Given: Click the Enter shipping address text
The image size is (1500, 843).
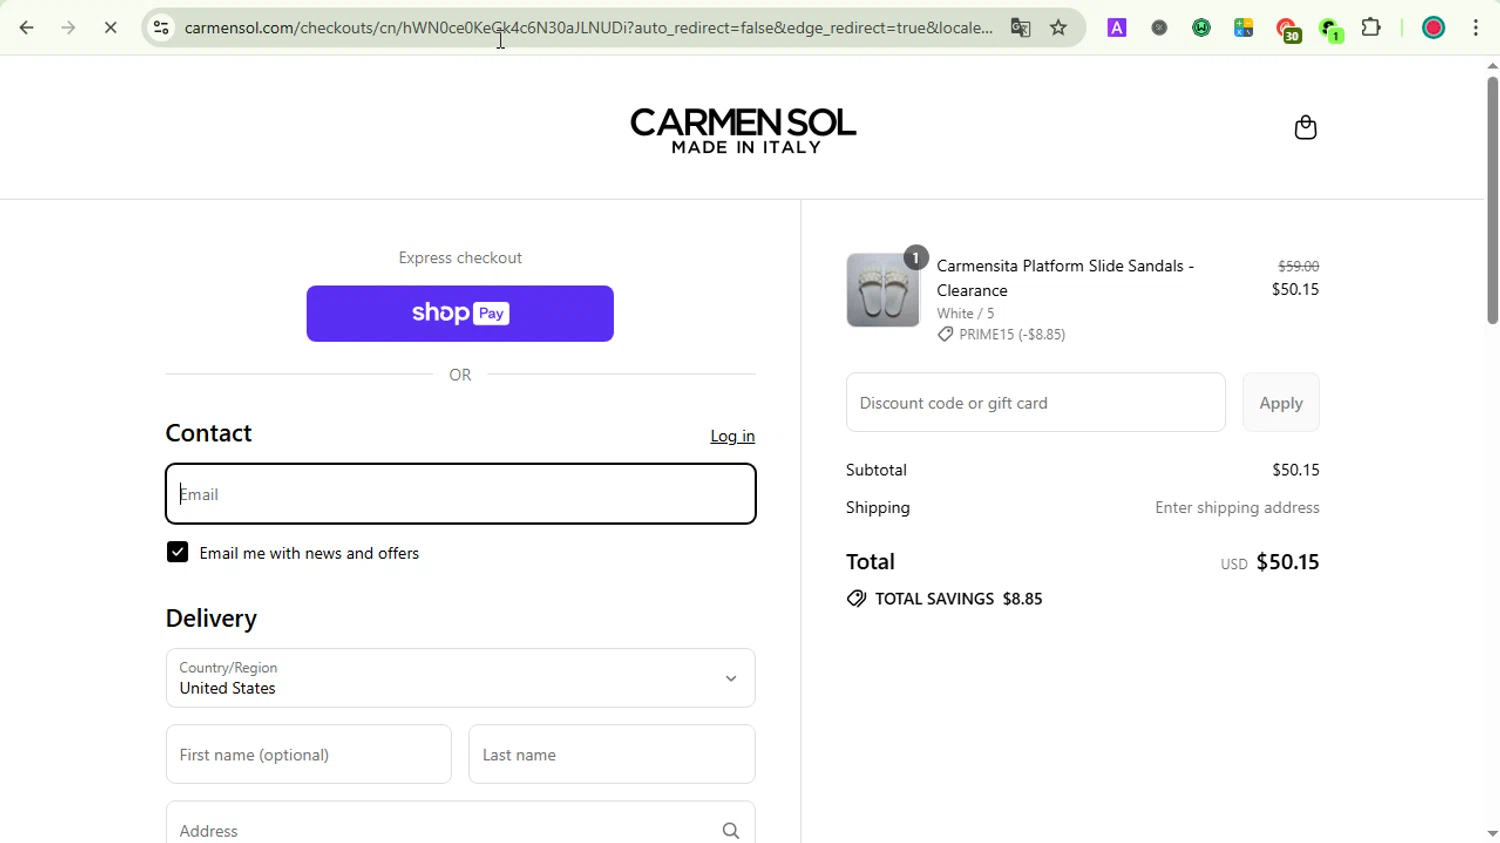Looking at the screenshot, I should (1237, 508).
